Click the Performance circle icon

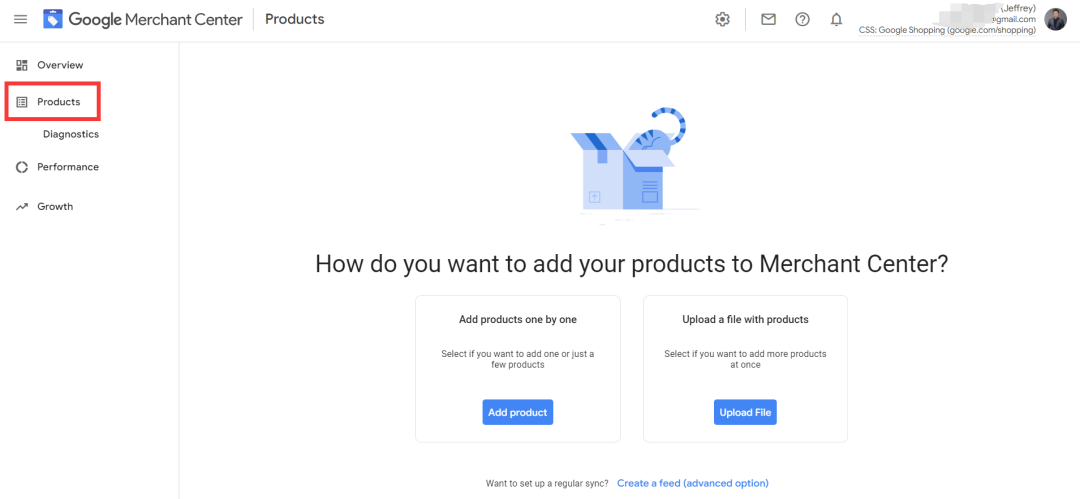(21, 167)
